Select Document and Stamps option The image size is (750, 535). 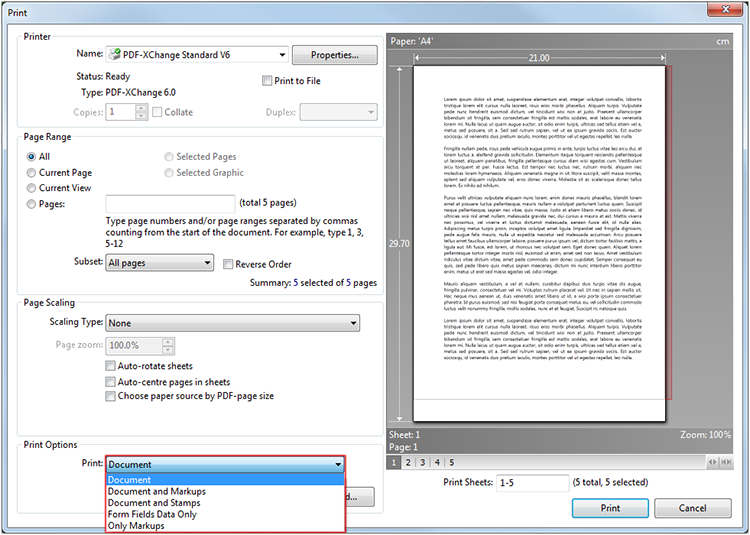pos(225,503)
